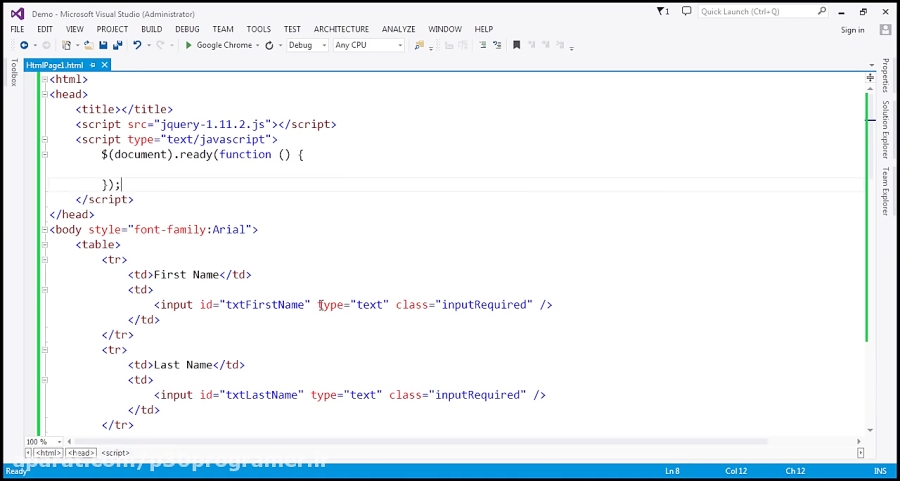This screenshot has height=481, width=900.
Task: Click the Open File folder icon
Action: [x=88, y=45]
